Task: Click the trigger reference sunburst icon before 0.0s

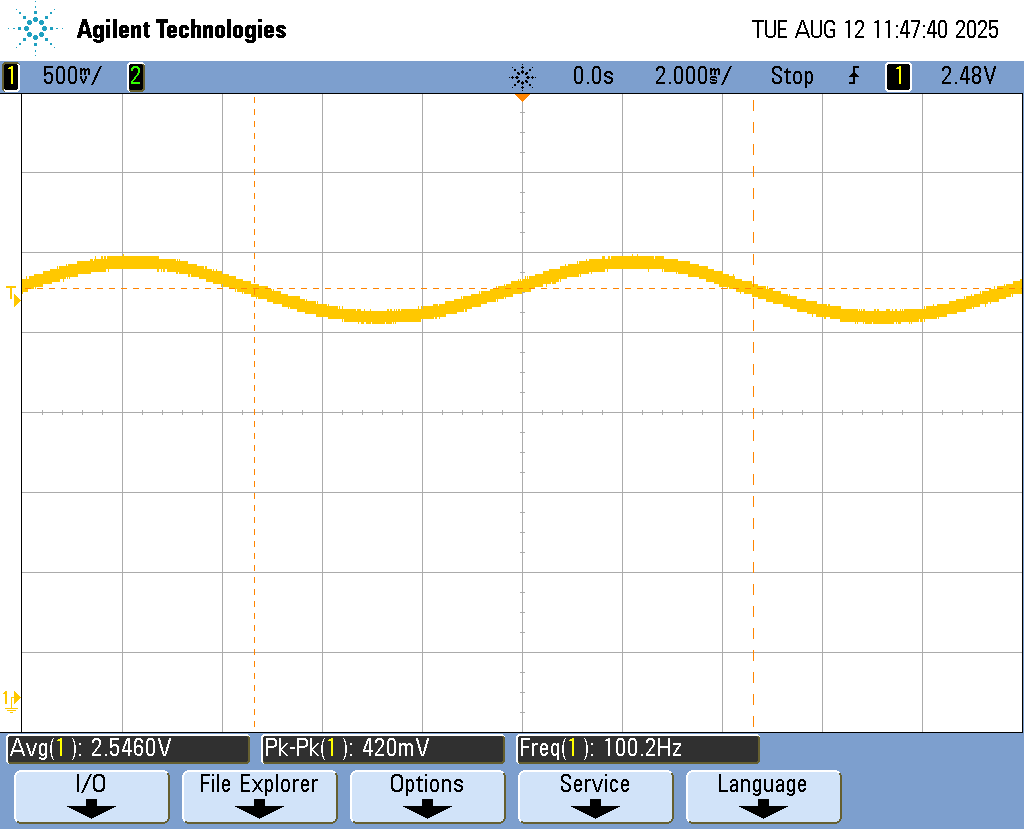Action: pyautogui.click(x=522, y=76)
